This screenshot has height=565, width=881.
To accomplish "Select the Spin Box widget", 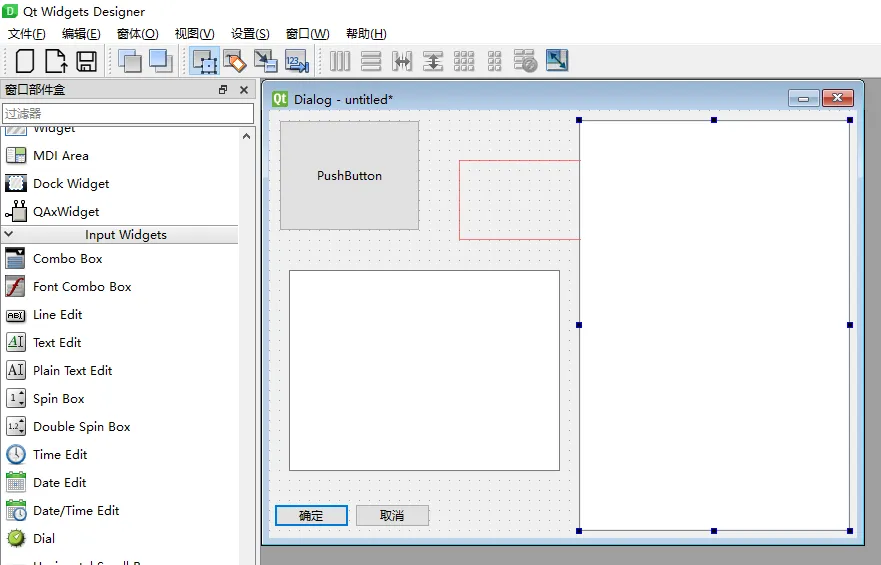I will click(58, 399).
